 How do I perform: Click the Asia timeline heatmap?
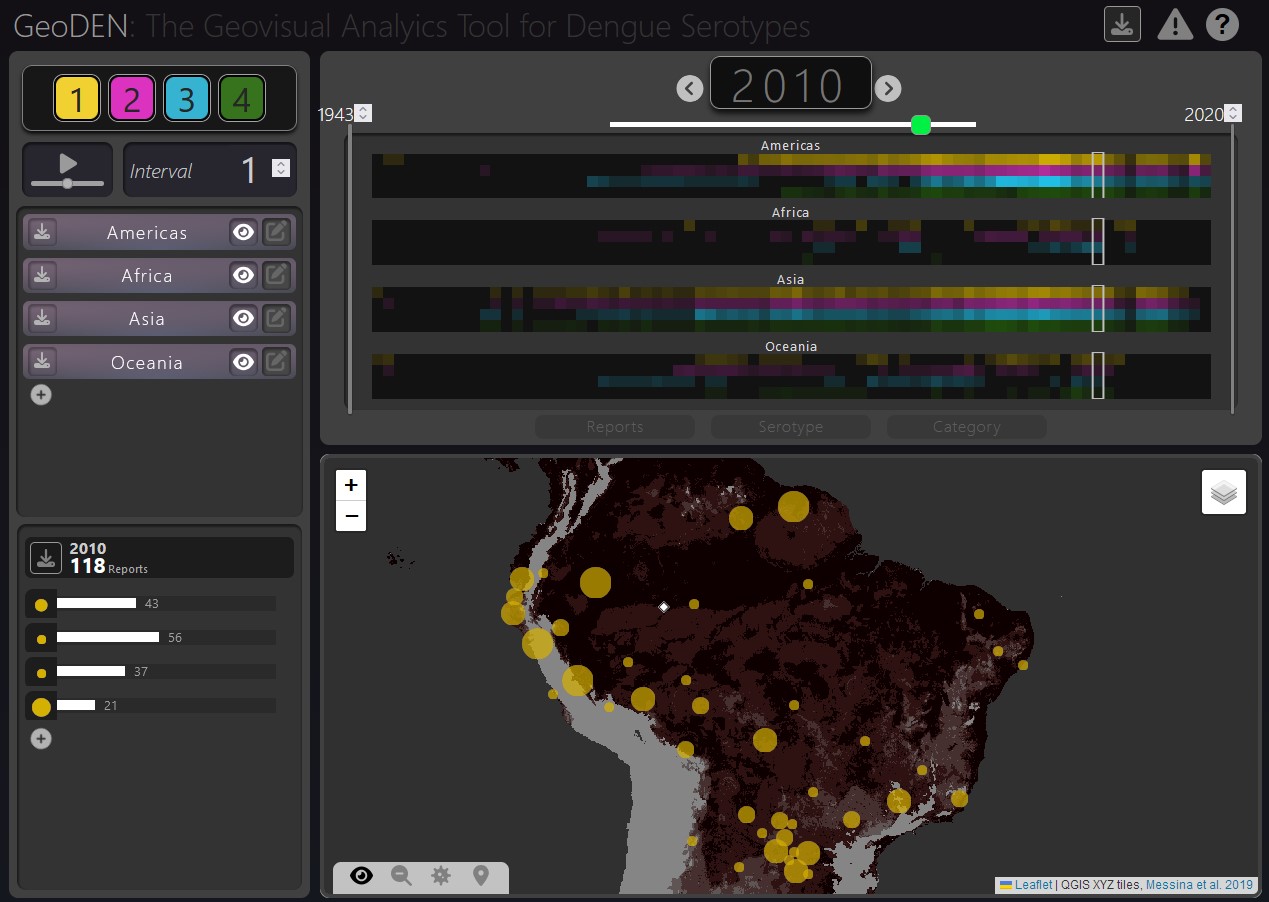tap(791, 310)
